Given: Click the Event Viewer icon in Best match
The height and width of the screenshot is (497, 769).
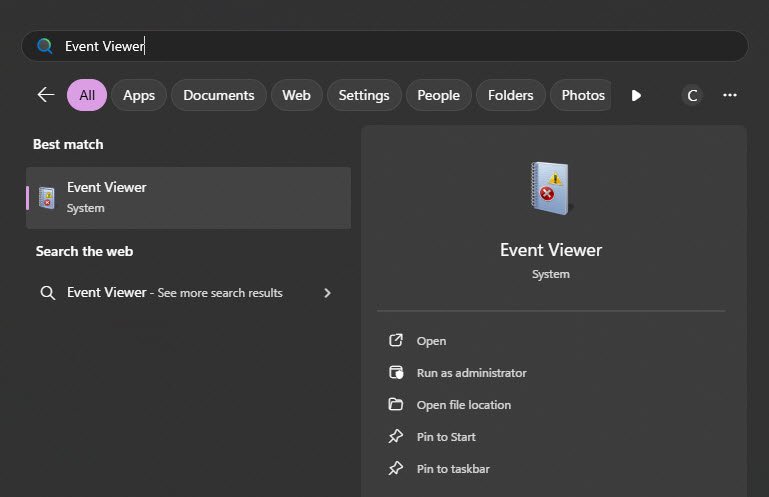Looking at the screenshot, I should (47, 197).
